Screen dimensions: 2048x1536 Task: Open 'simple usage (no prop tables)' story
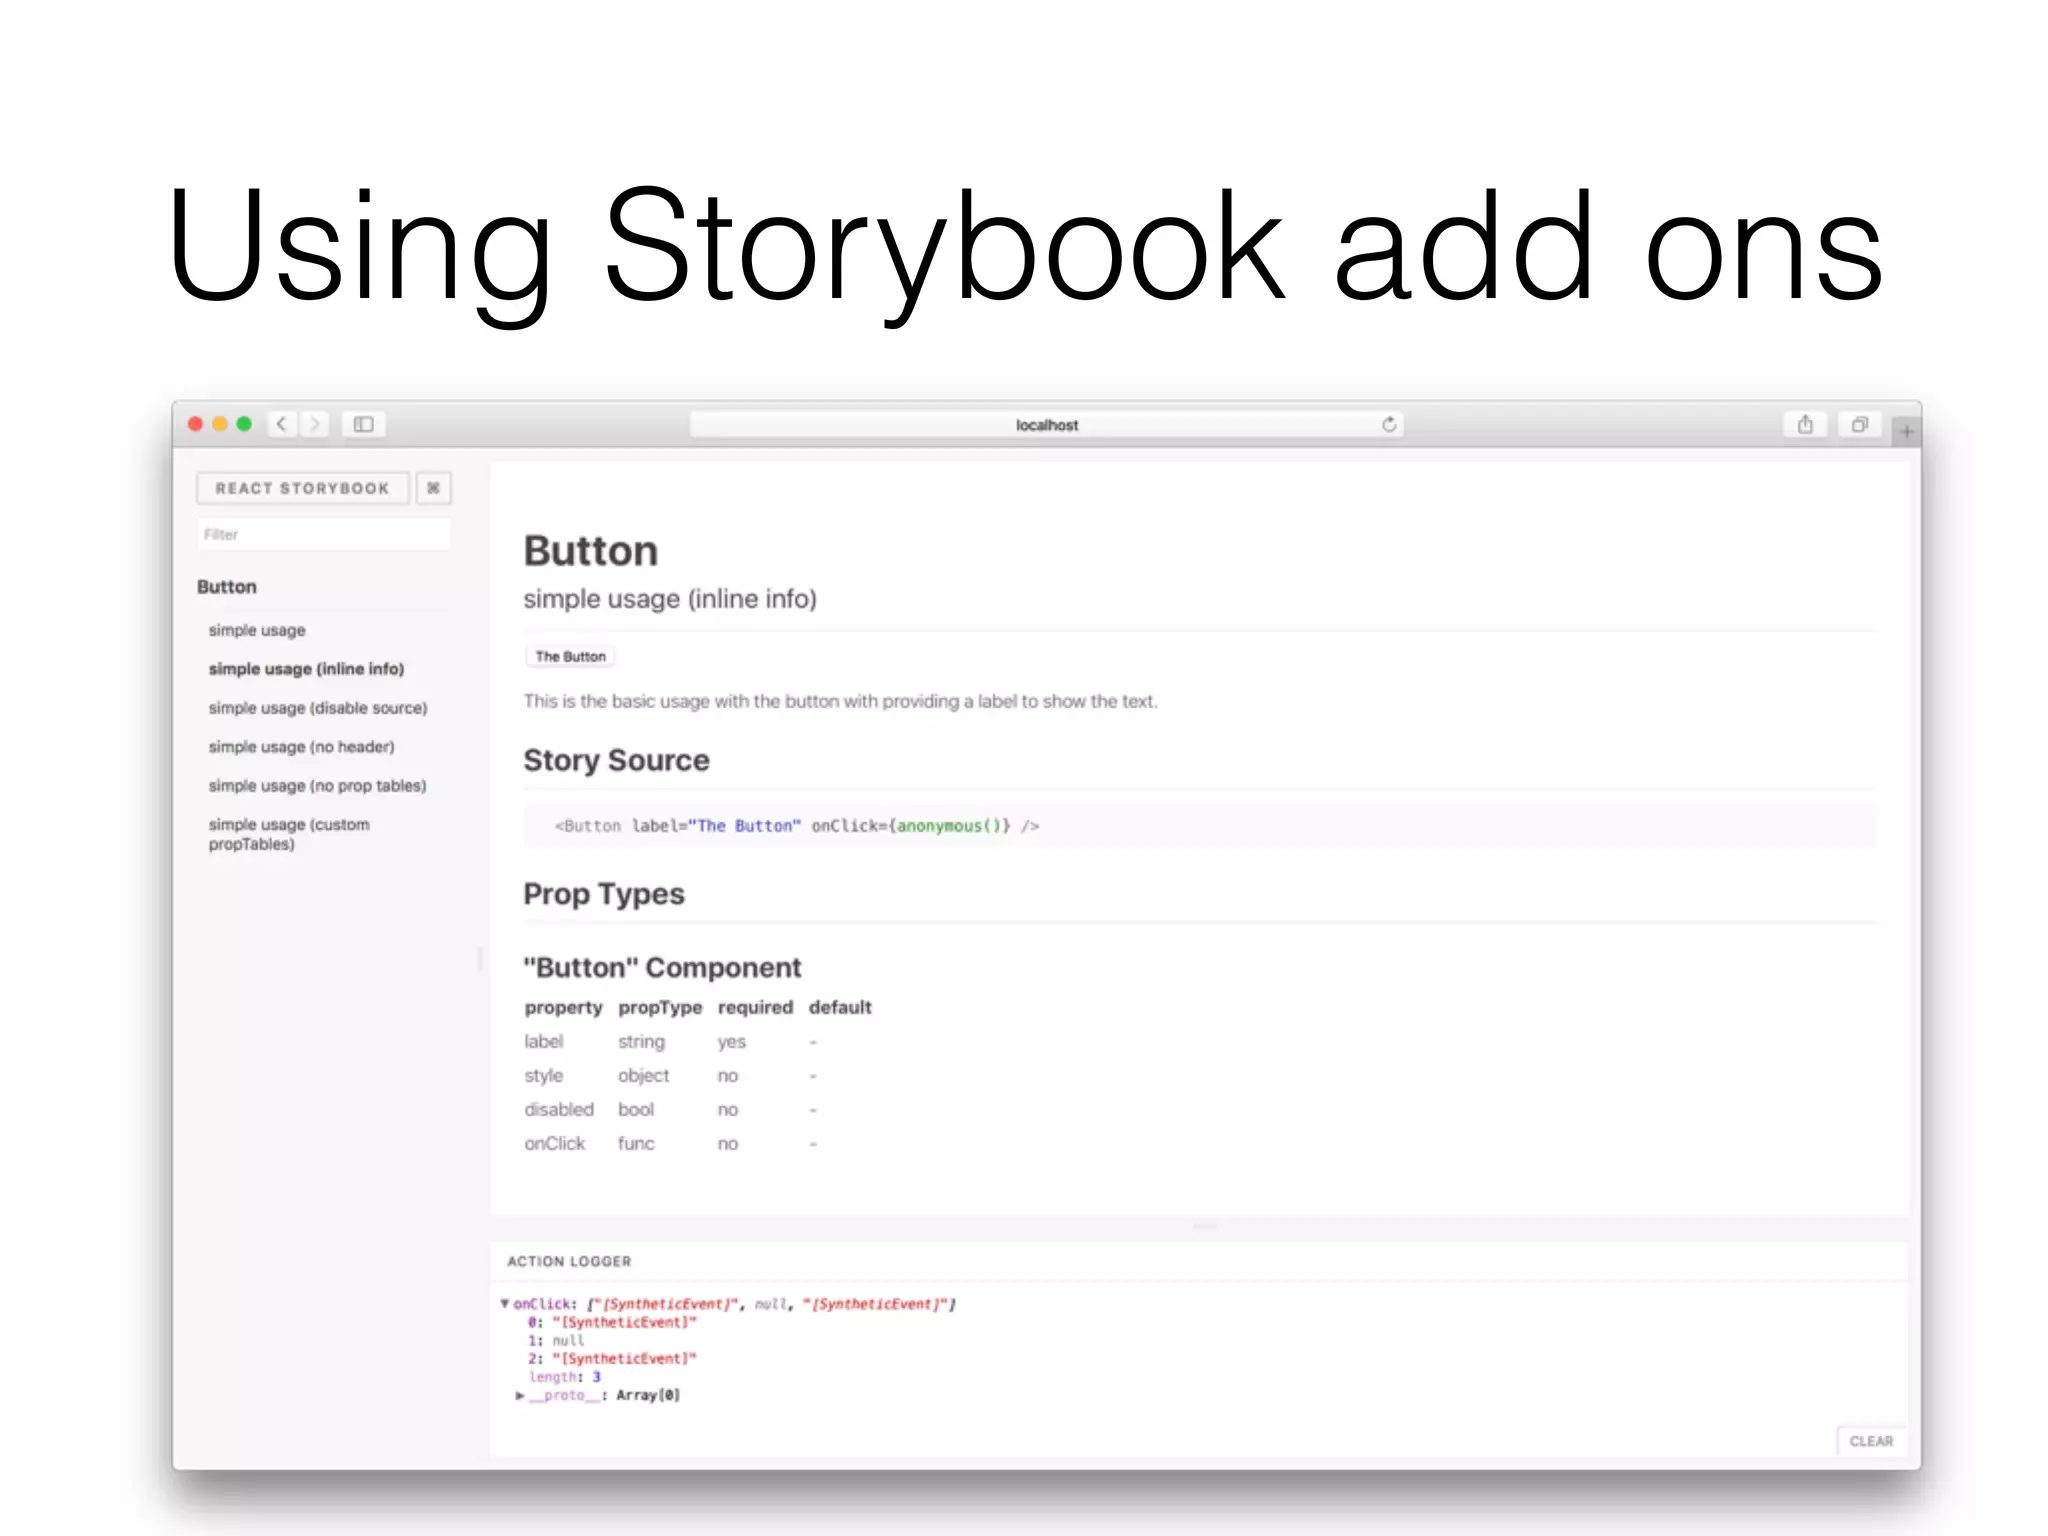coord(317,786)
